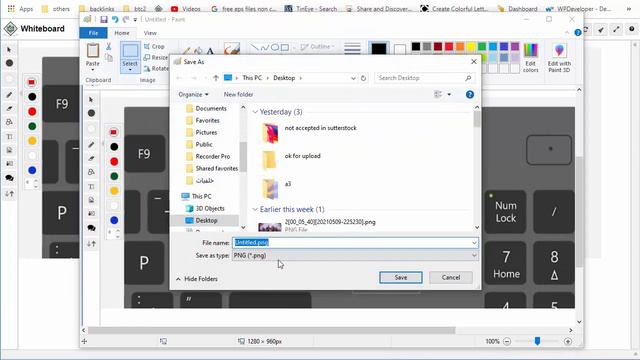Image resolution: width=640 pixels, height=360 pixels.
Task: Open the Select tool dropdown in Paint
Action: [130, 70]
